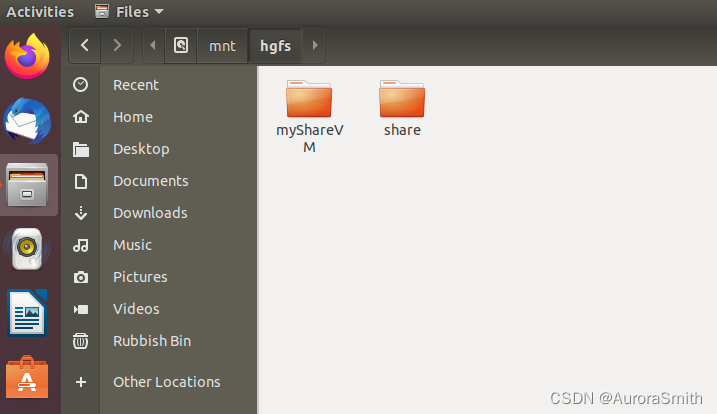Click the myShareVM folder name label
Screen dimensions: 717x414
pyautogui.click(x=310, y=138)
